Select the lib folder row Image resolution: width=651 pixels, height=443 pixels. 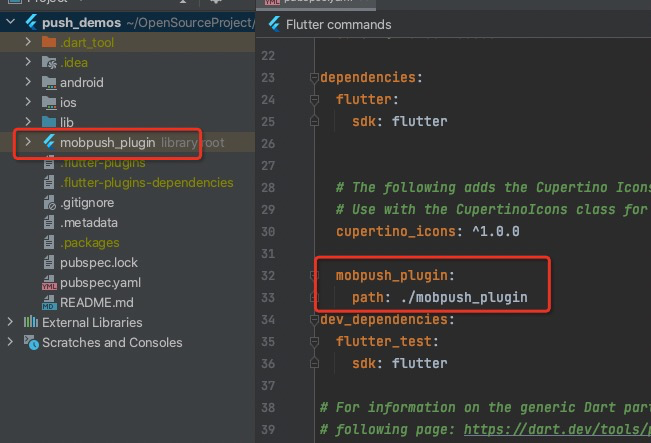[127, 122]
